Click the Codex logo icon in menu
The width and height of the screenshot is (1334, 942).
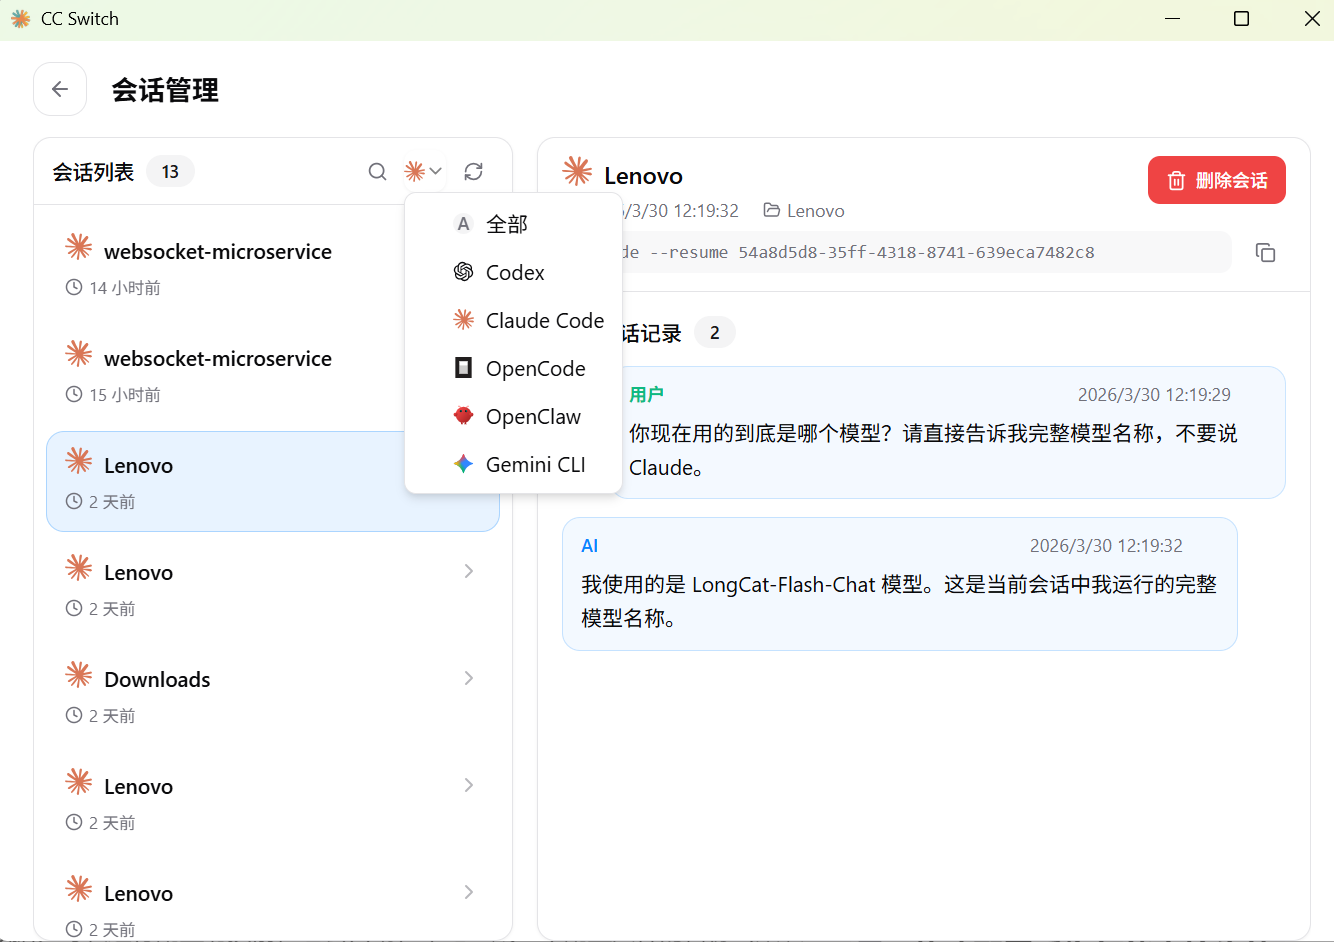click(x=463, y=272)
